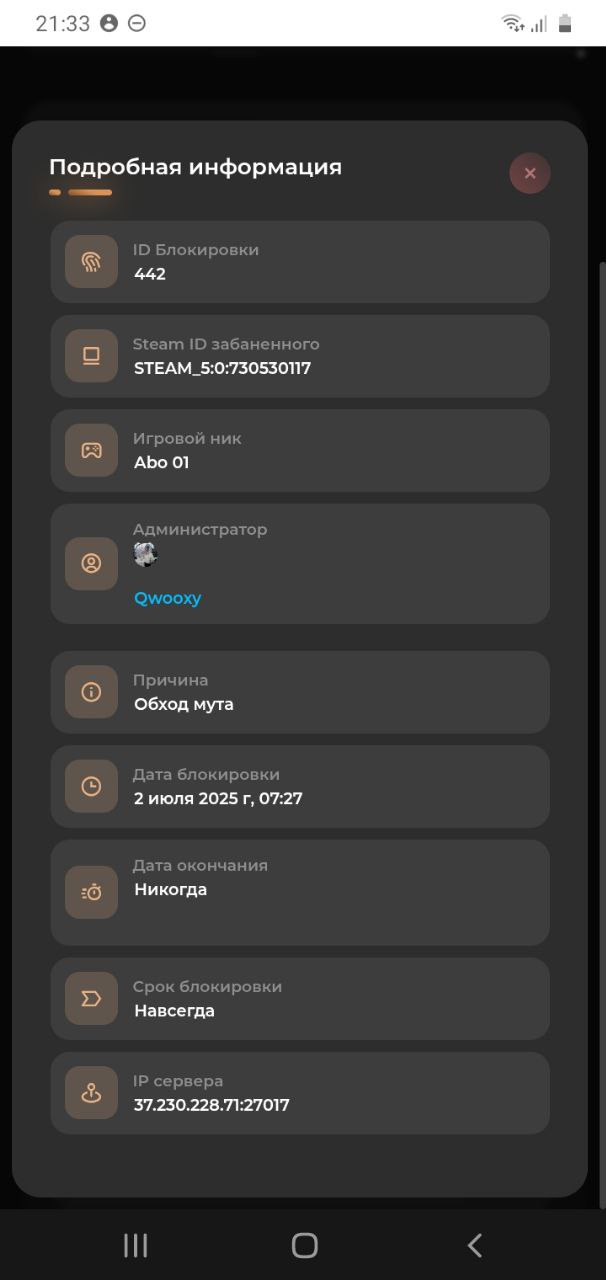This screenshot has height=1280, width=606.
Task: Tap the stopwatch icon for Дата окончания
Action: tap(91, 892)
